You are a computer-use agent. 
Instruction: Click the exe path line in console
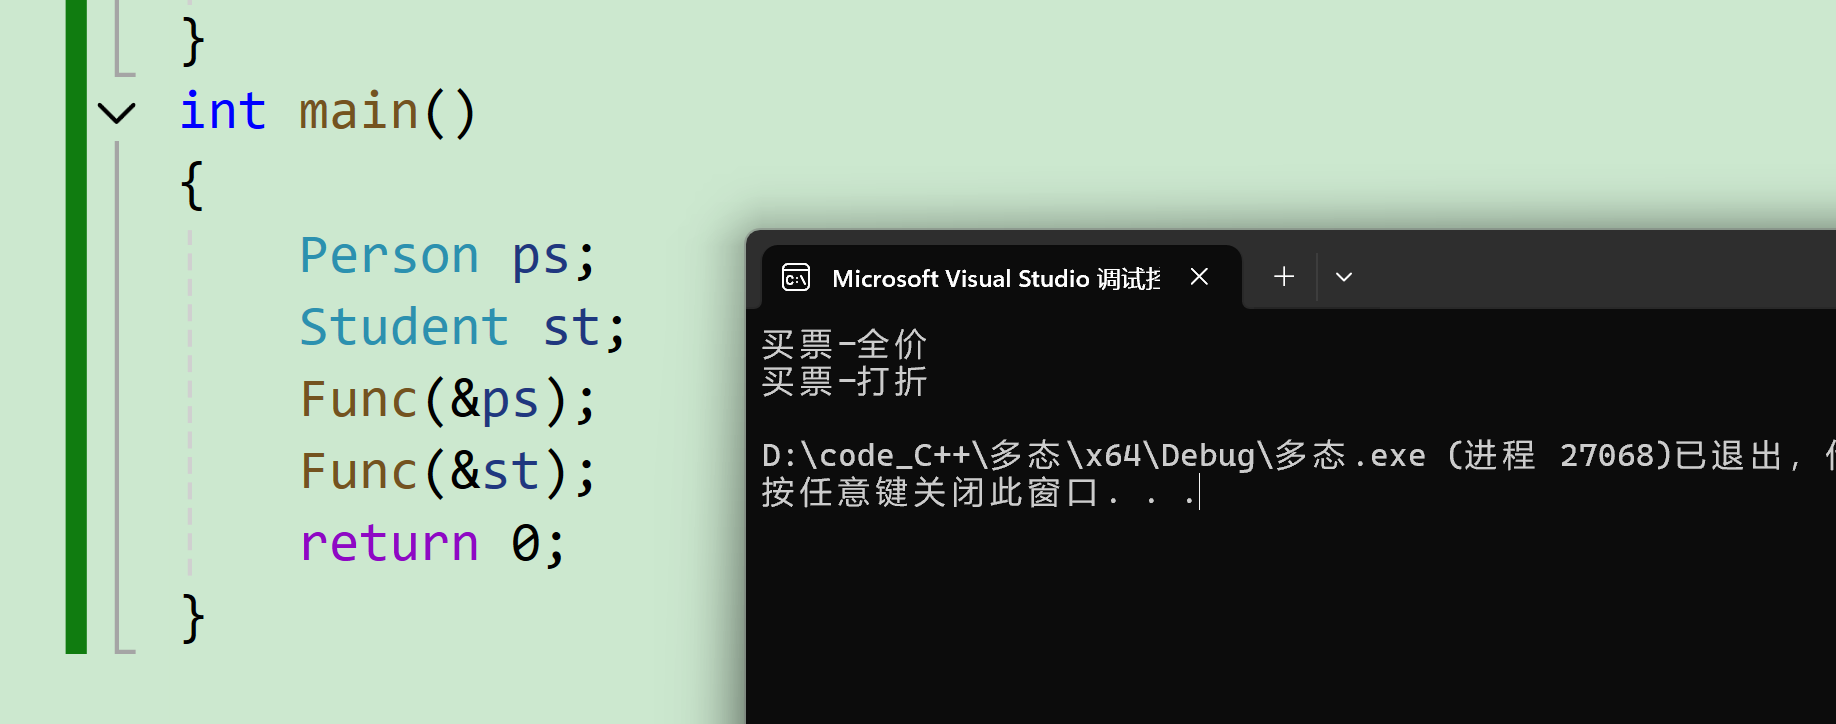pyautogui.click(x=1298, y=455)
